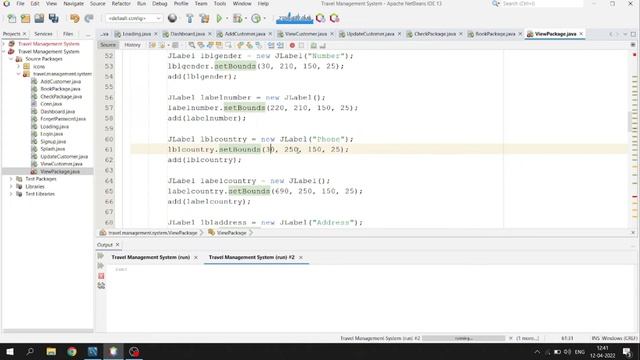Open the Debug Project dropdown arrow

click(x=245, y=18)
